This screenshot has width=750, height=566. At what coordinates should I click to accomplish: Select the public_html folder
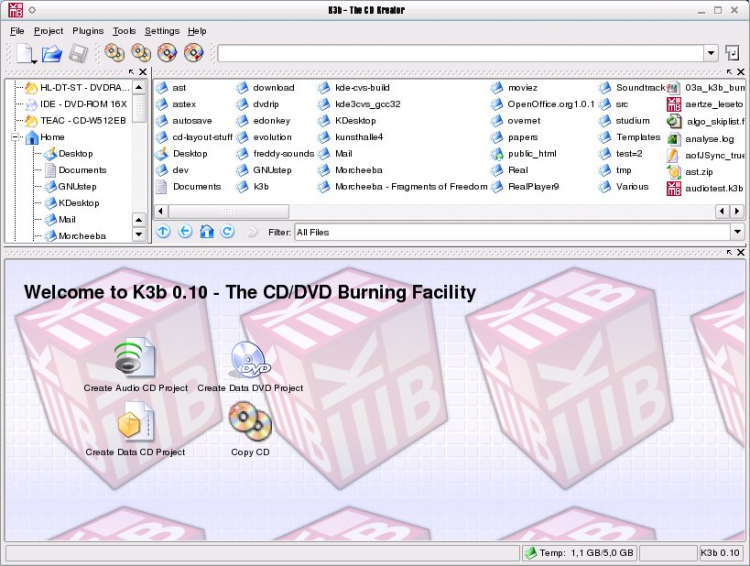click(524, 154)
